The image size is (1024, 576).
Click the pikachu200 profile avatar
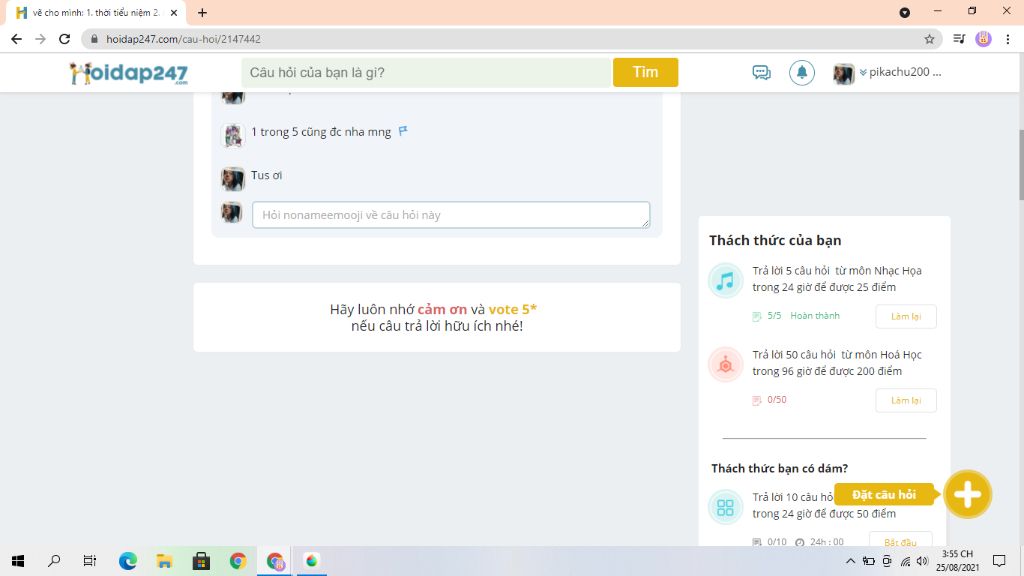point(843,74)
